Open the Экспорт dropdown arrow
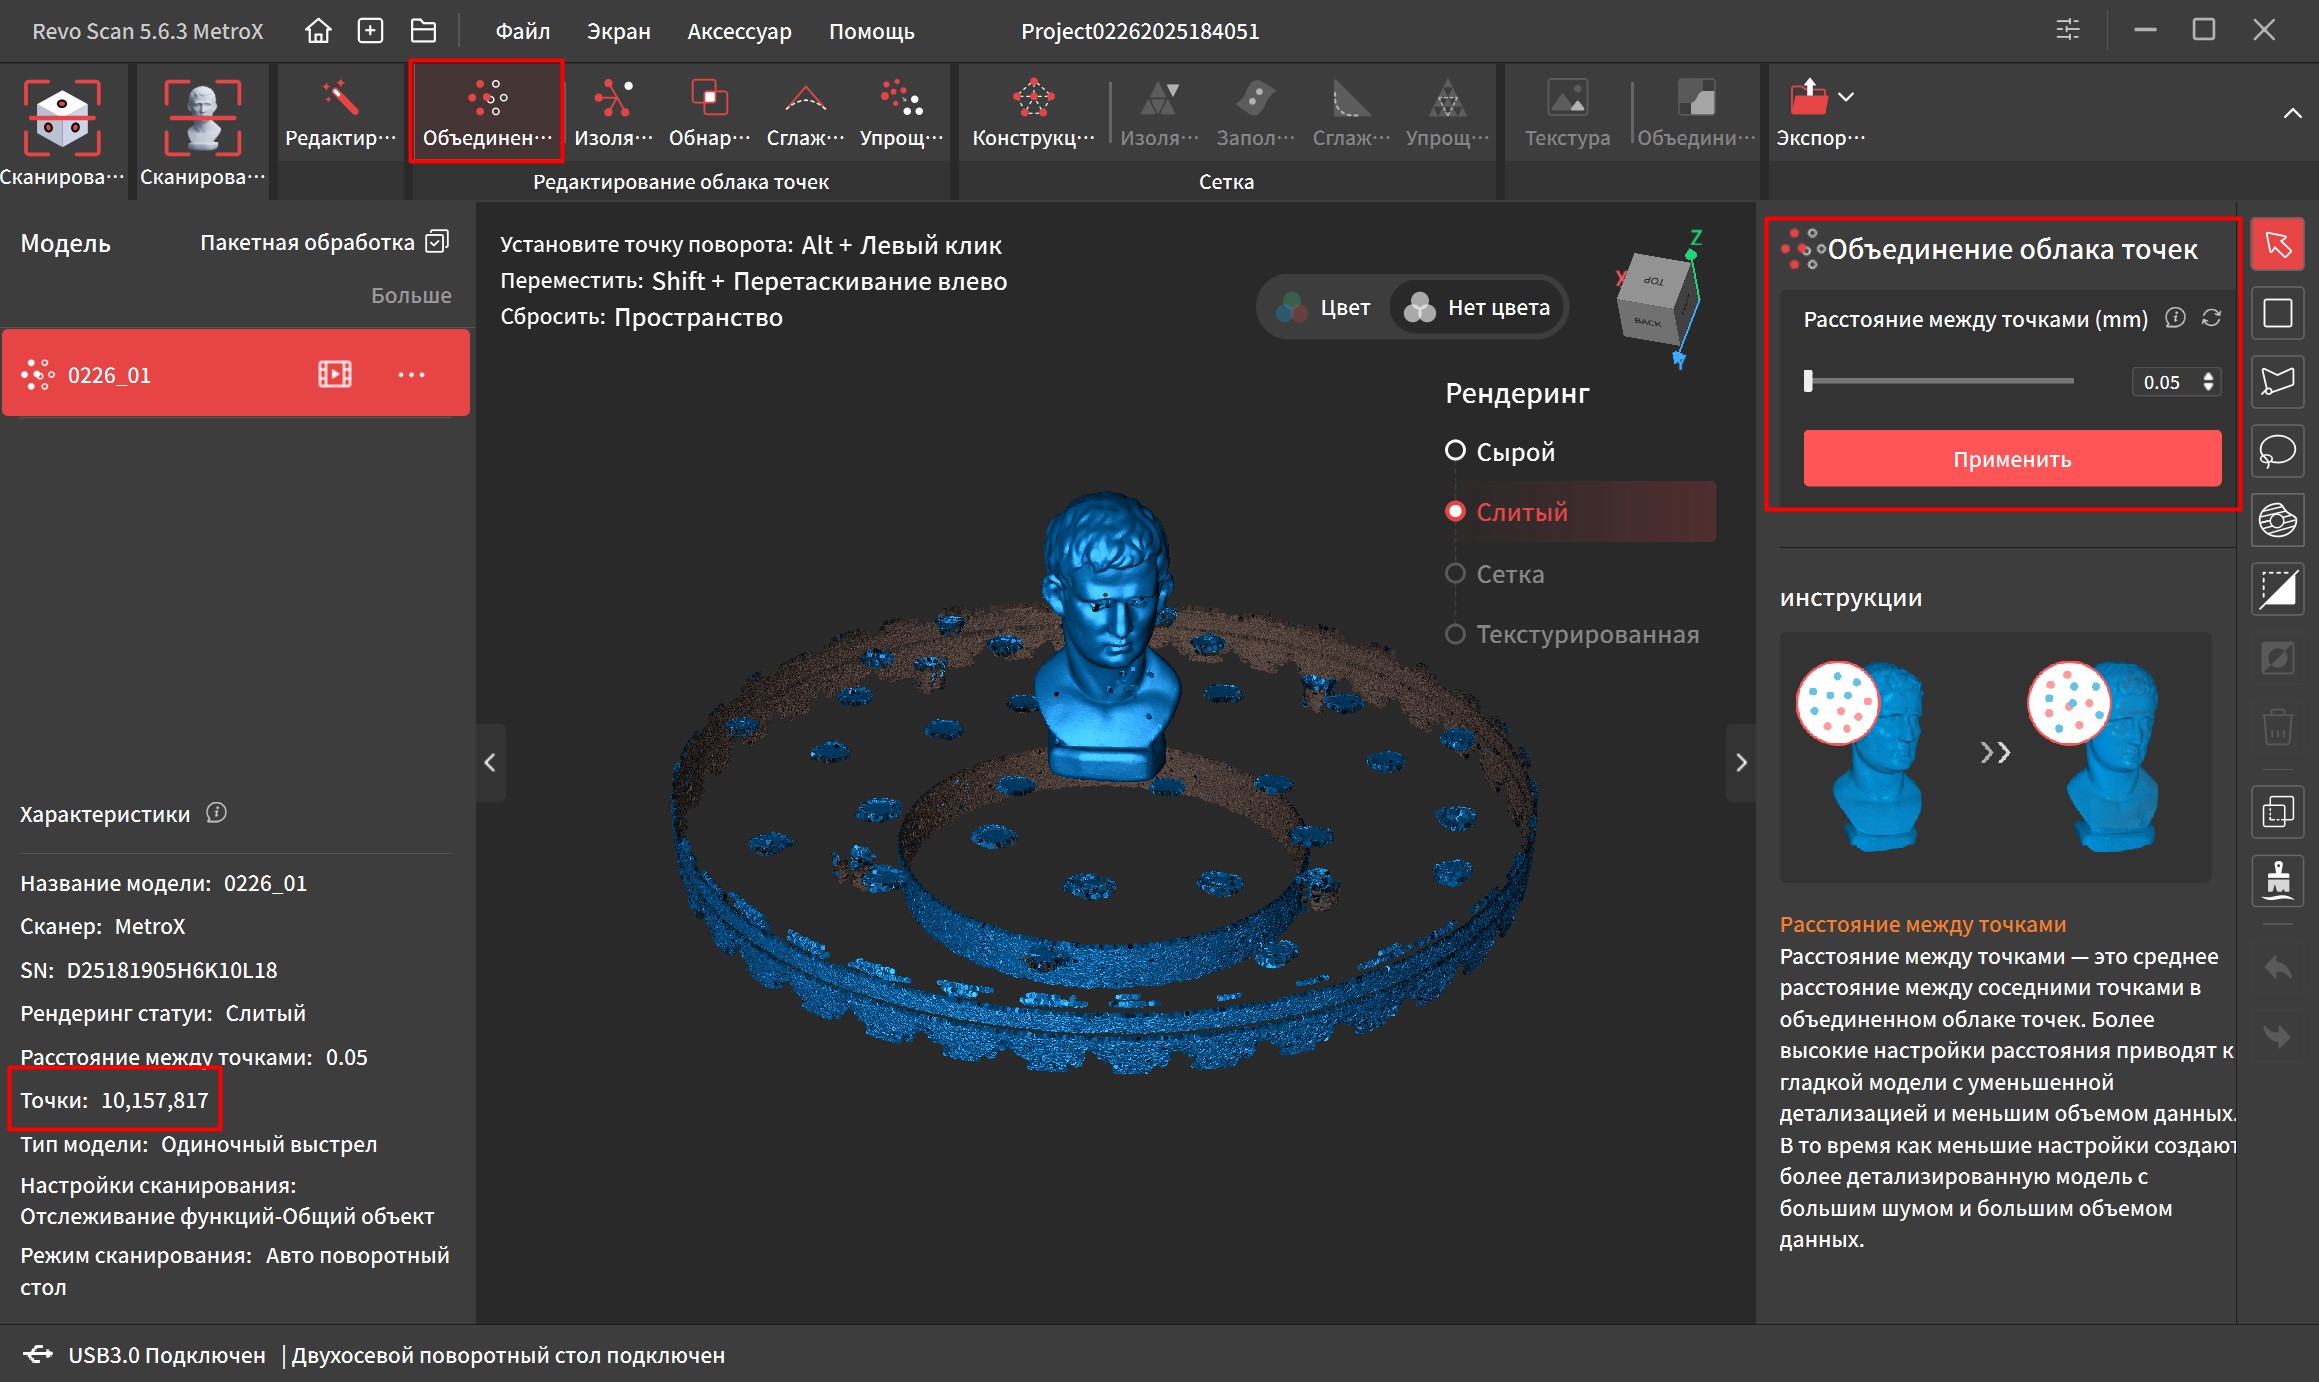 coord(1846,97)
